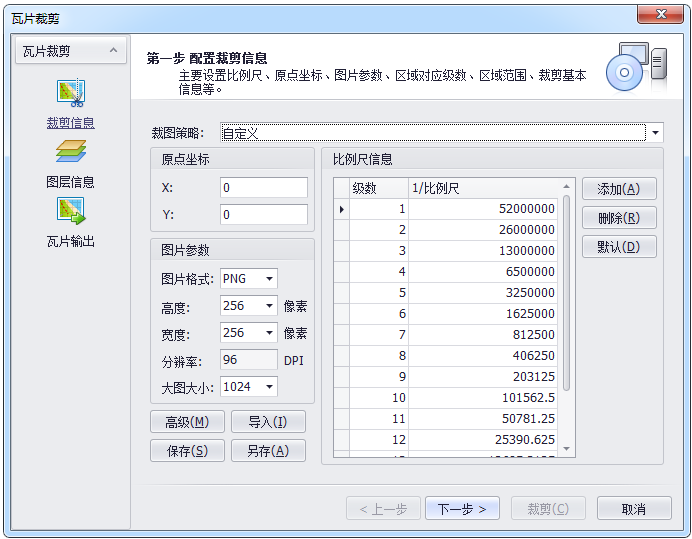Click the scale table scrollbar down arrow
Image resolution: width=692 pixels, height=539 pixels.
(x=567, y=449)
